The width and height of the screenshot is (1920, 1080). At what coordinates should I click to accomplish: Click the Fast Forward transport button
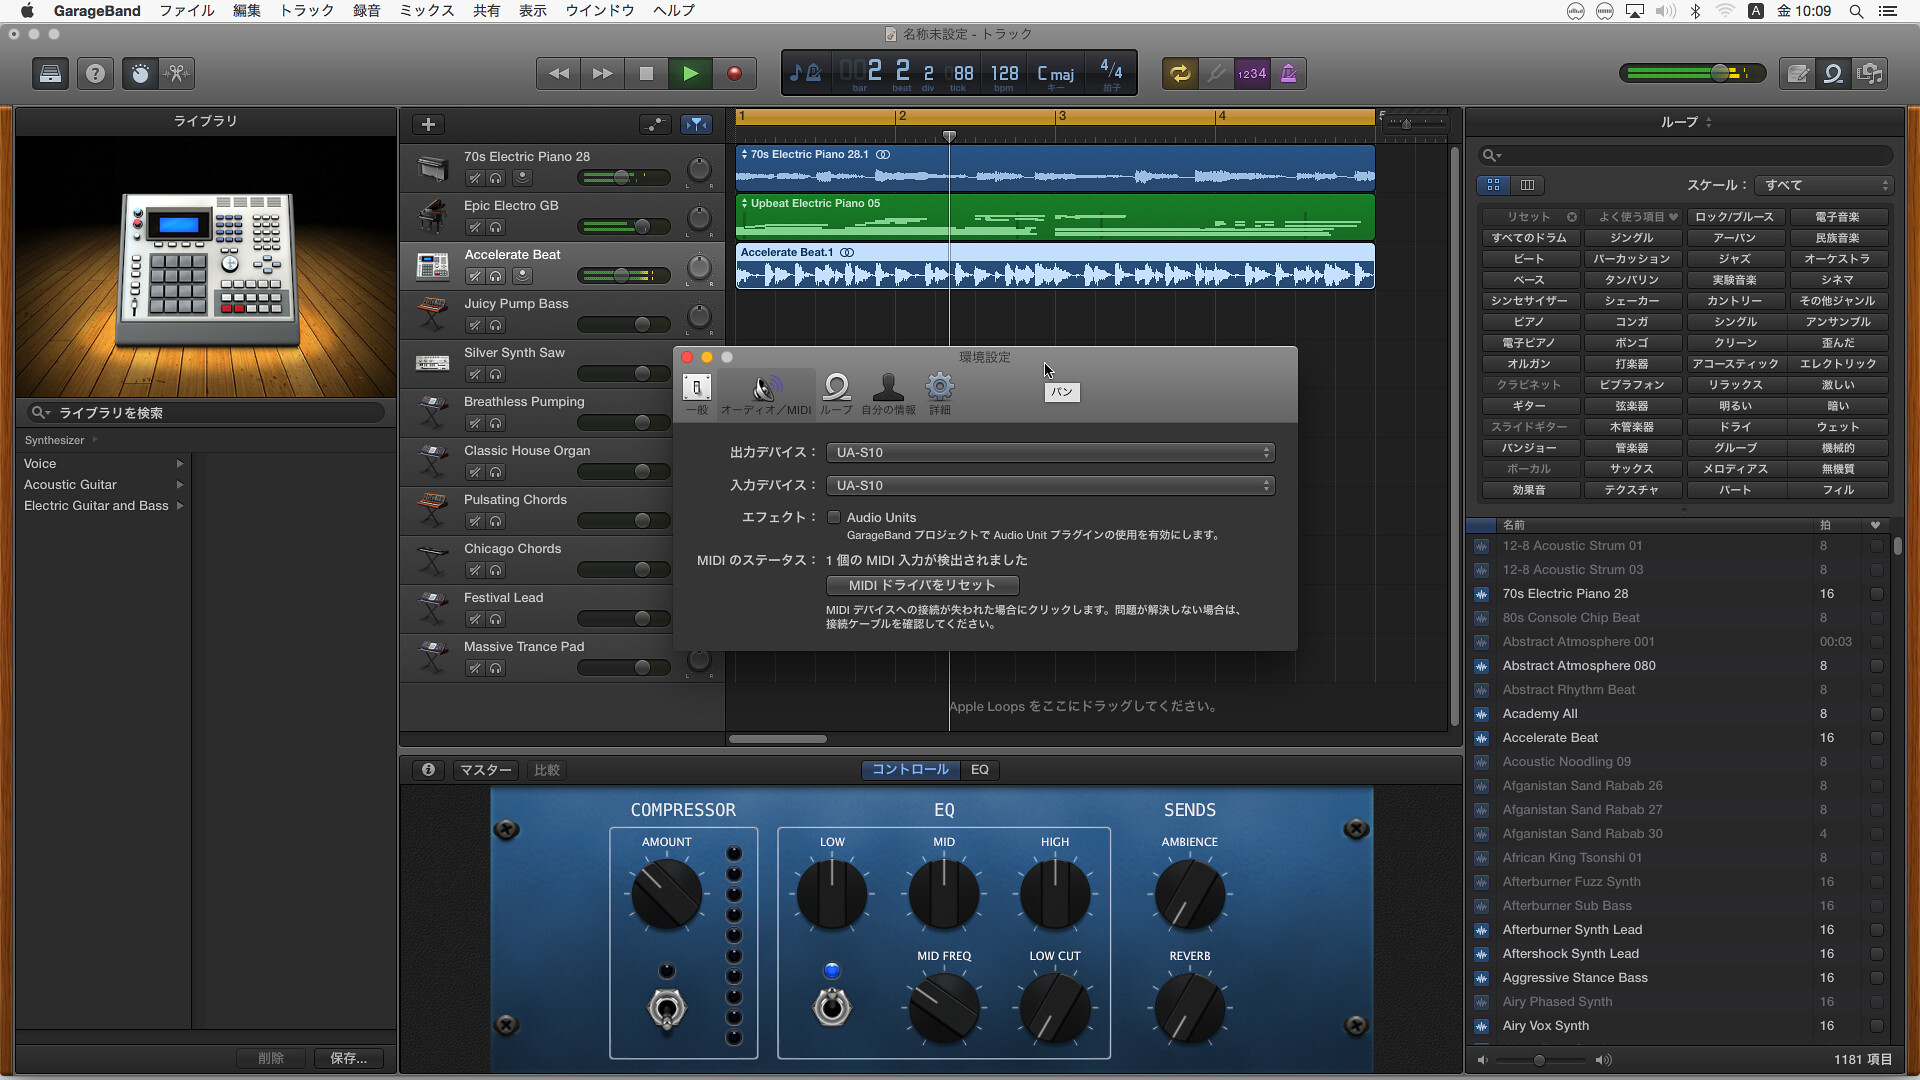603,73
